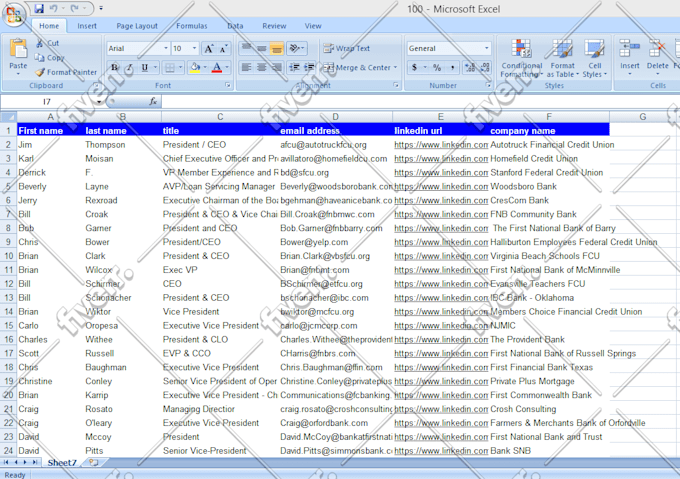The width and height of the screenshot is (680, 479).
Task: Toggle bold formatting
Action: point(114,68)
